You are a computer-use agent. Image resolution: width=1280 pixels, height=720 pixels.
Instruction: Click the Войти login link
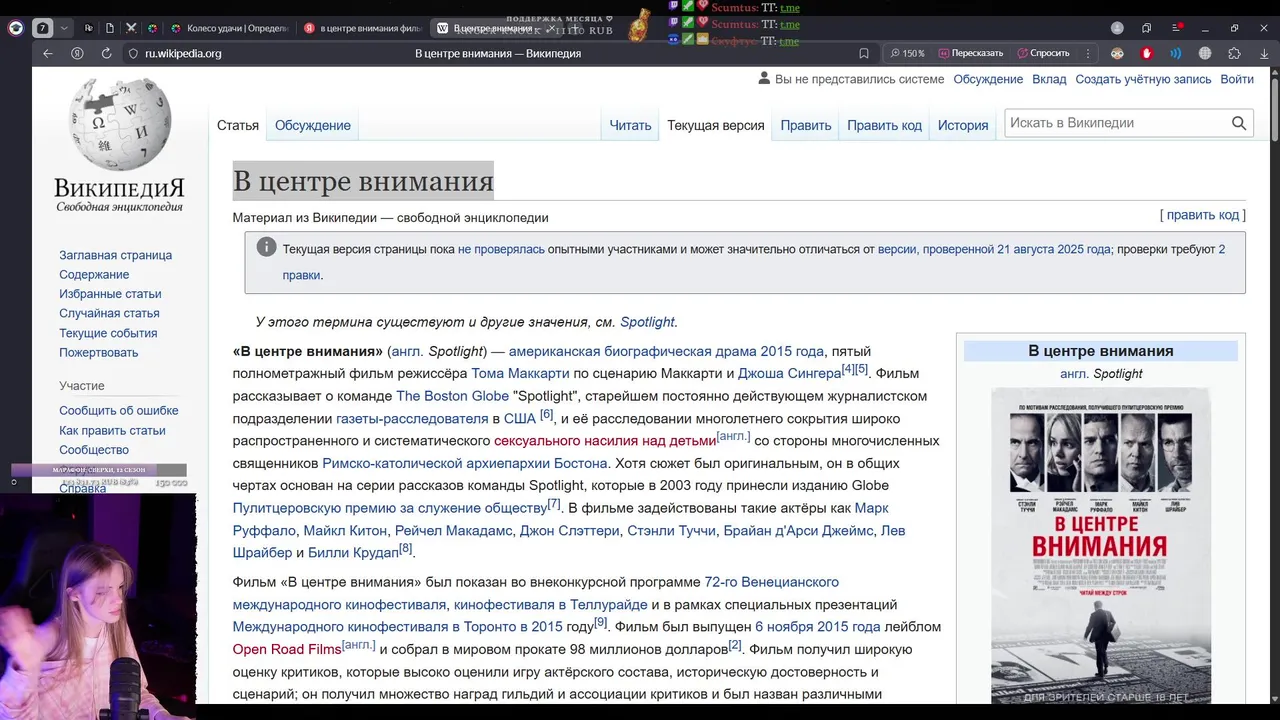click(1237, 79)
